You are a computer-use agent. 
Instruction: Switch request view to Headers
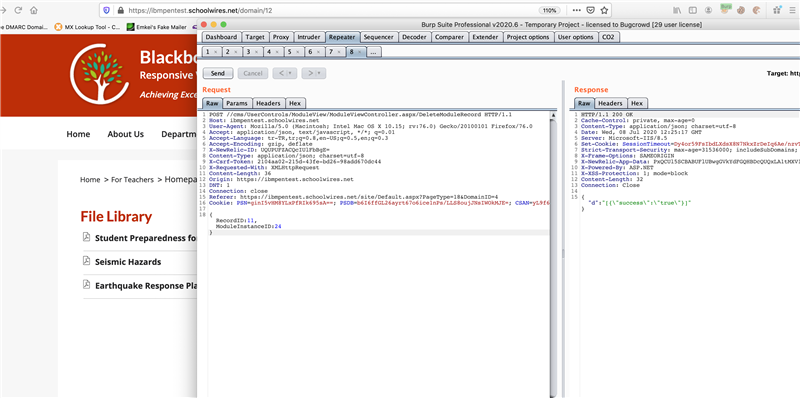pyautogui.click(x=268, y=103)
